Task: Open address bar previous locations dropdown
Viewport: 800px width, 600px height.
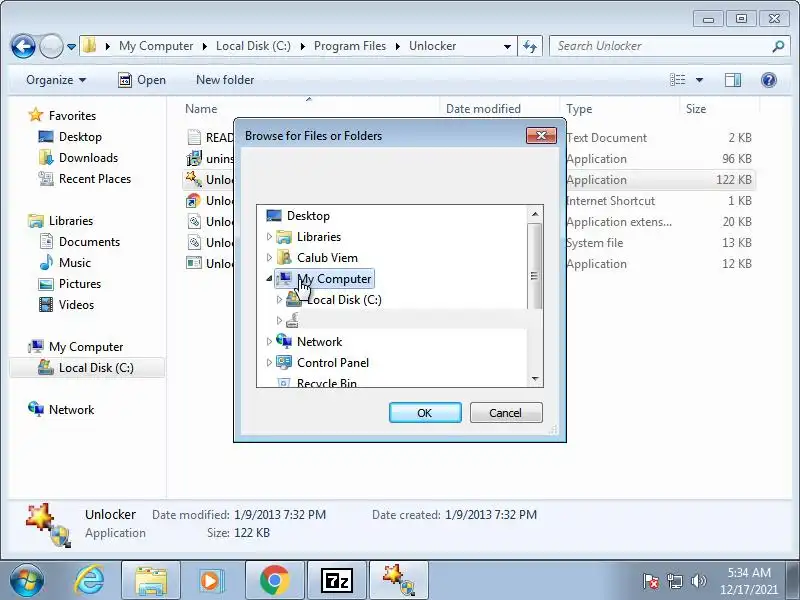Action: pos(507,46)
